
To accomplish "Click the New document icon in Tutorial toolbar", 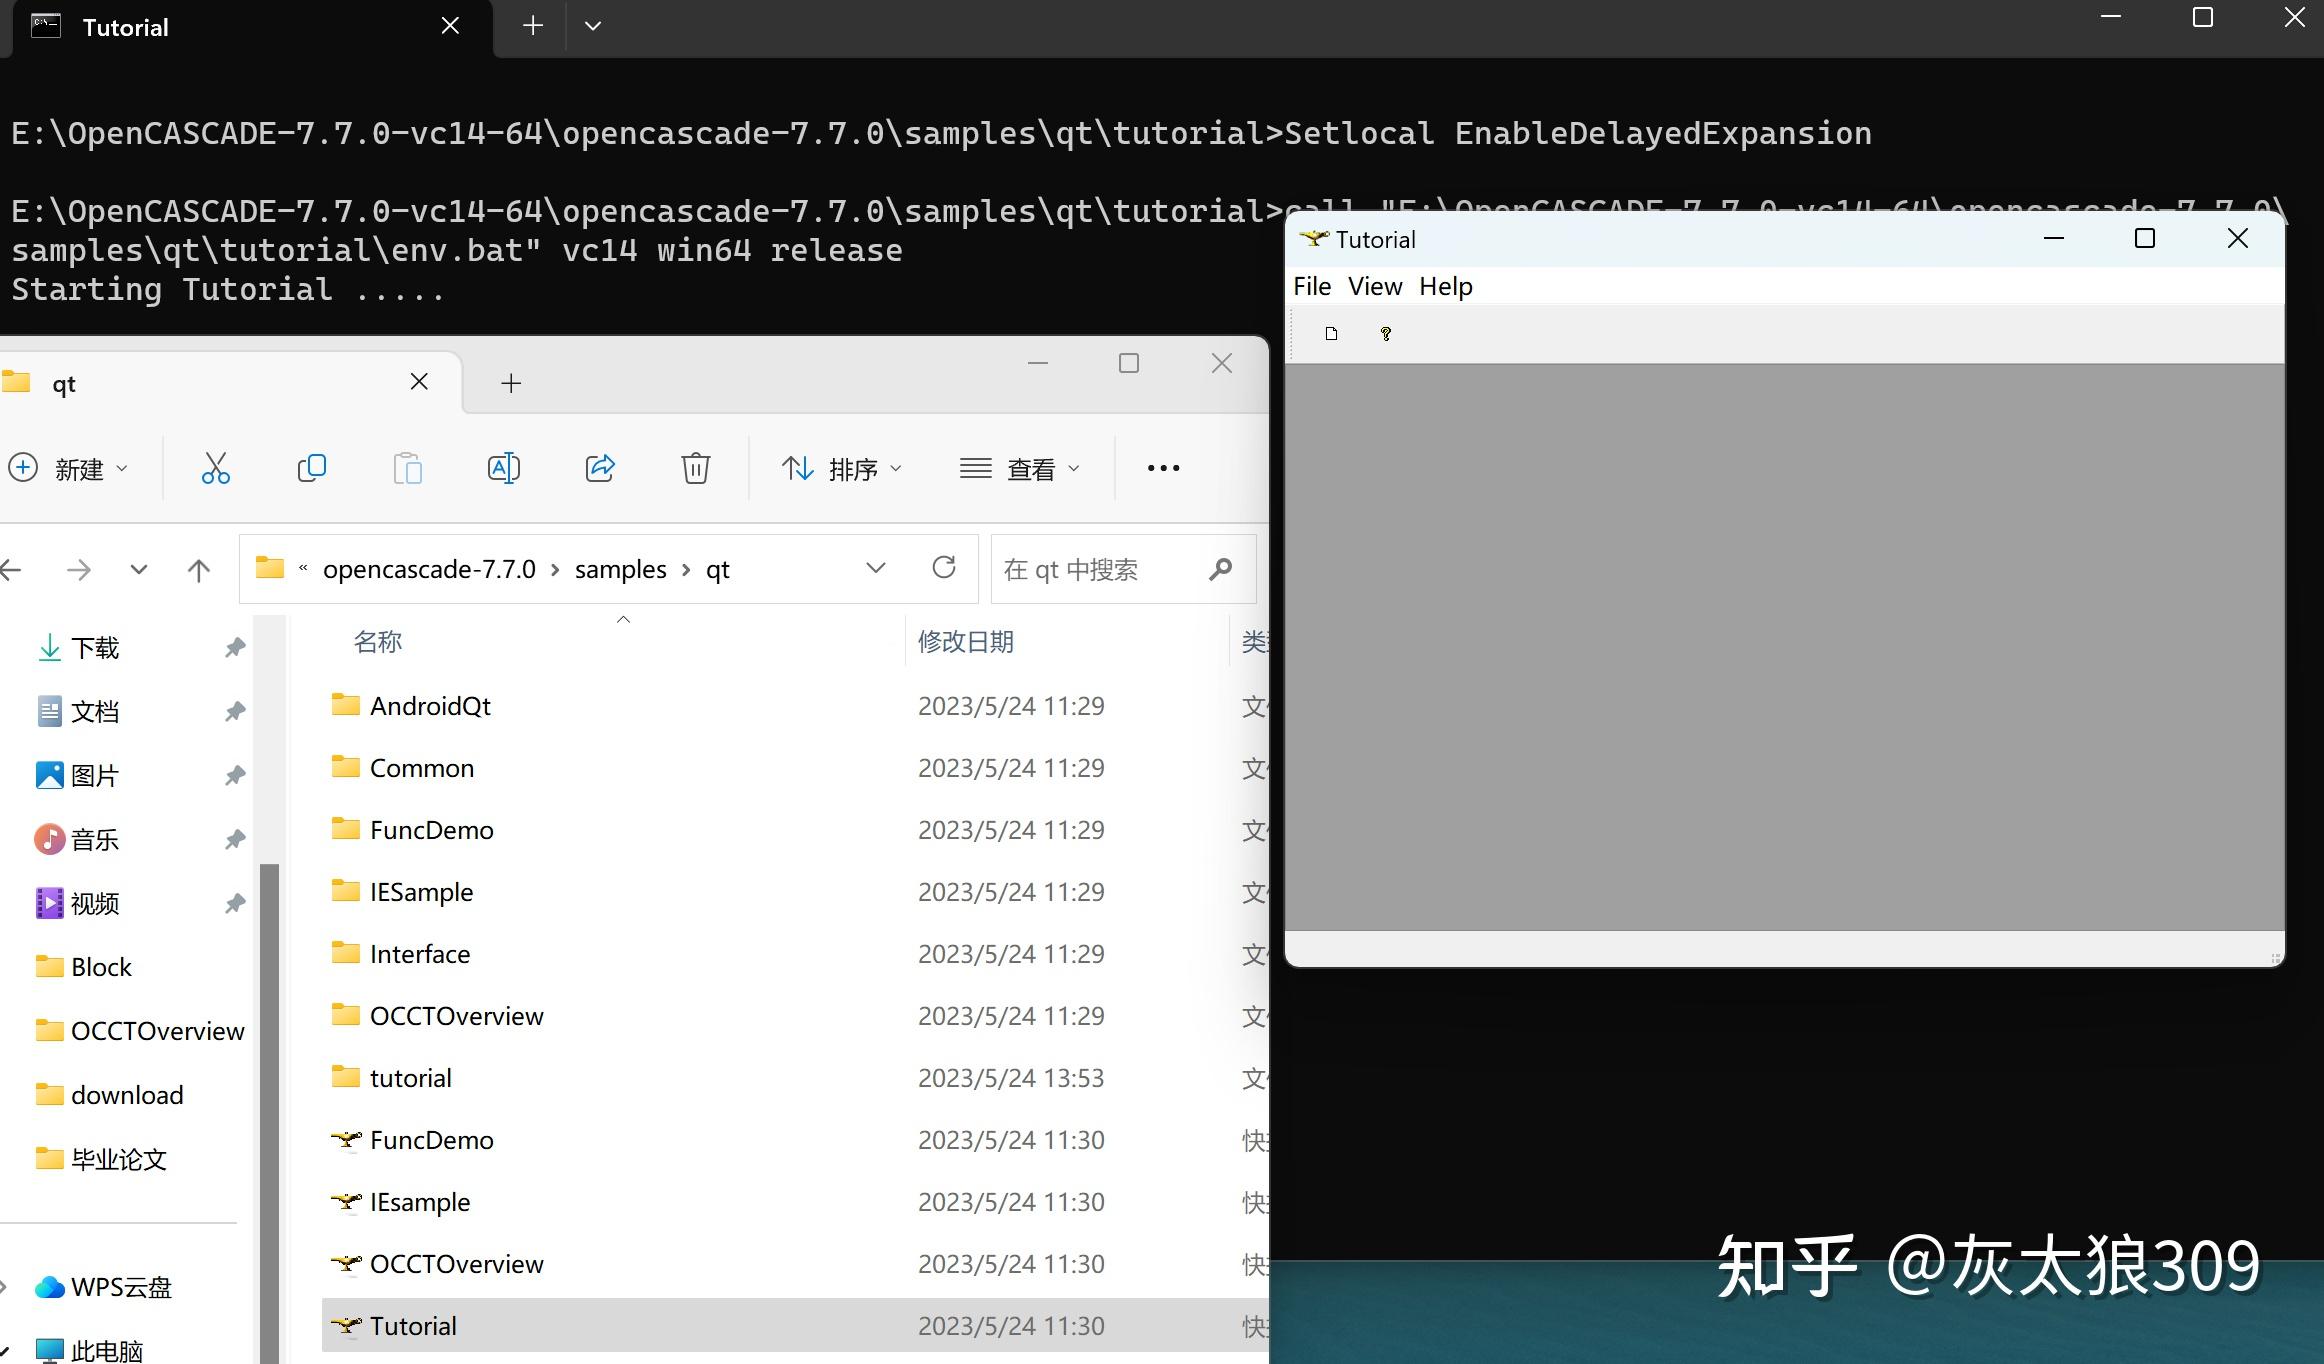I will click(1331, 334).
